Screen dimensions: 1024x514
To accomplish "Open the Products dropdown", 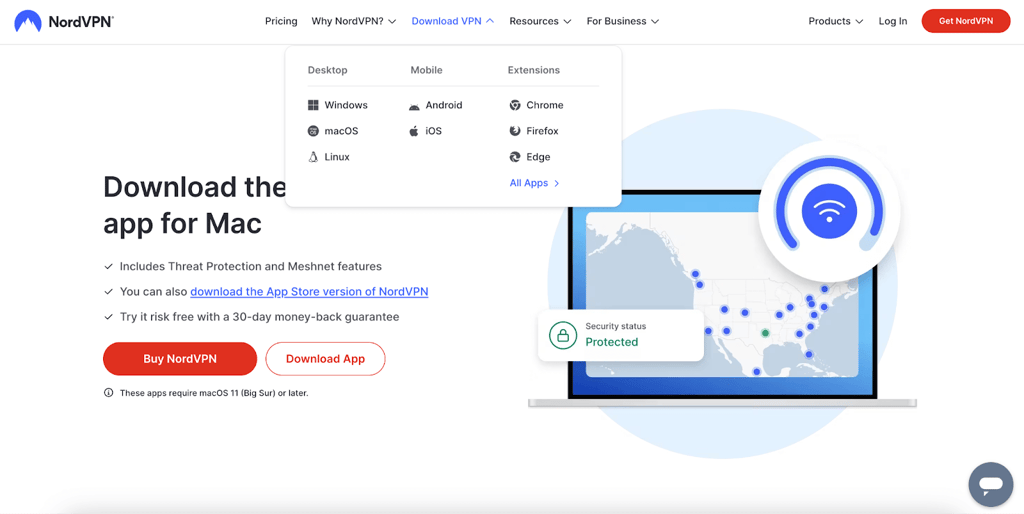I will coord(835,22).
